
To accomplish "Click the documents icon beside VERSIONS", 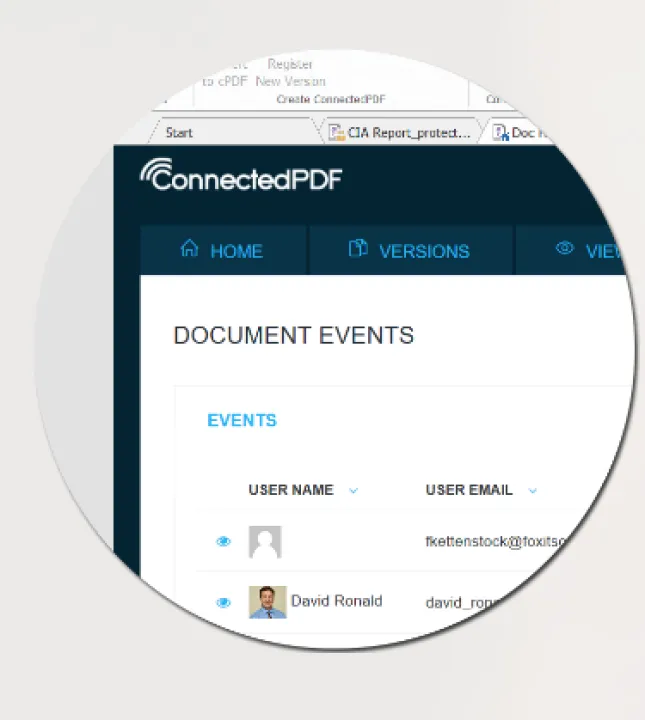I will [358, 248].
